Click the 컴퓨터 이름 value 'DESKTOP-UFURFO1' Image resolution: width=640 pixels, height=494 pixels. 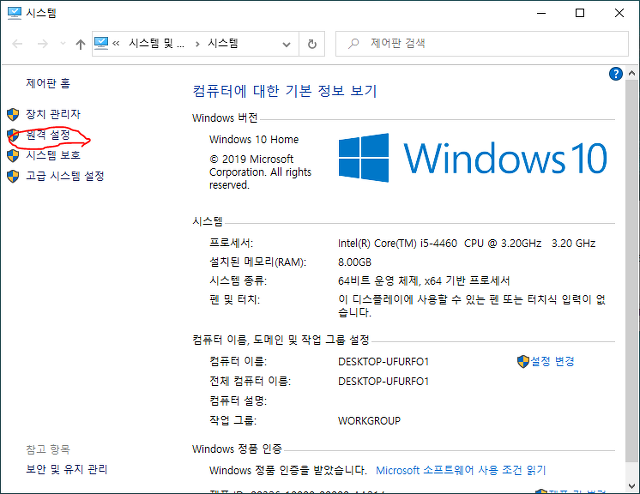pyautogui.click(x=384, y=362)
